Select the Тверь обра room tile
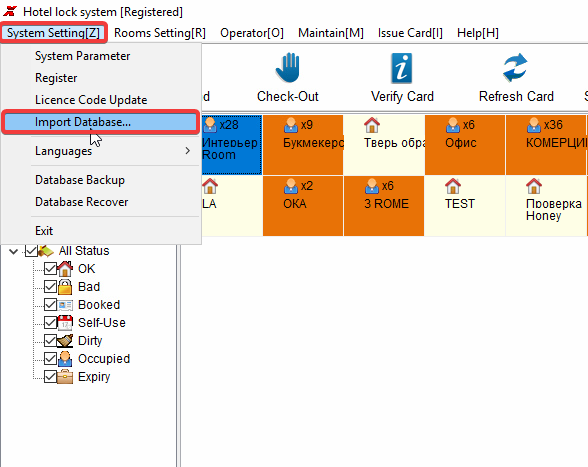Viewport: 588px width, 467px height. point(384,145)
